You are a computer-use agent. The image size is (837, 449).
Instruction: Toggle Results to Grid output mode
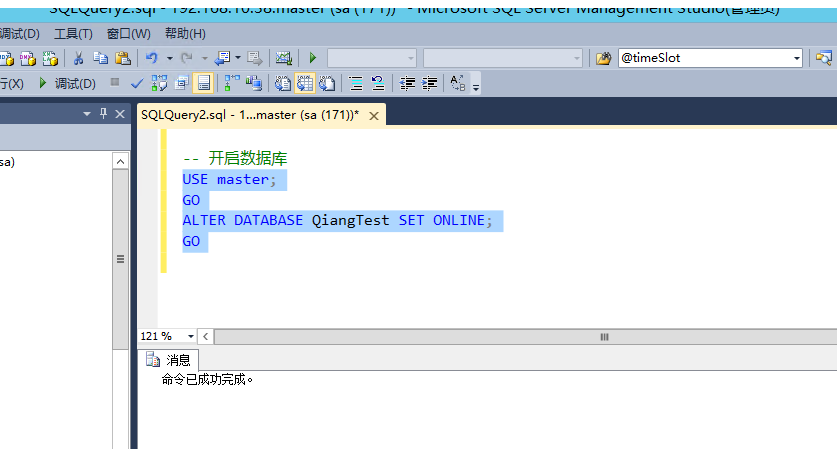pyautogui.click(x=304, y=83)
